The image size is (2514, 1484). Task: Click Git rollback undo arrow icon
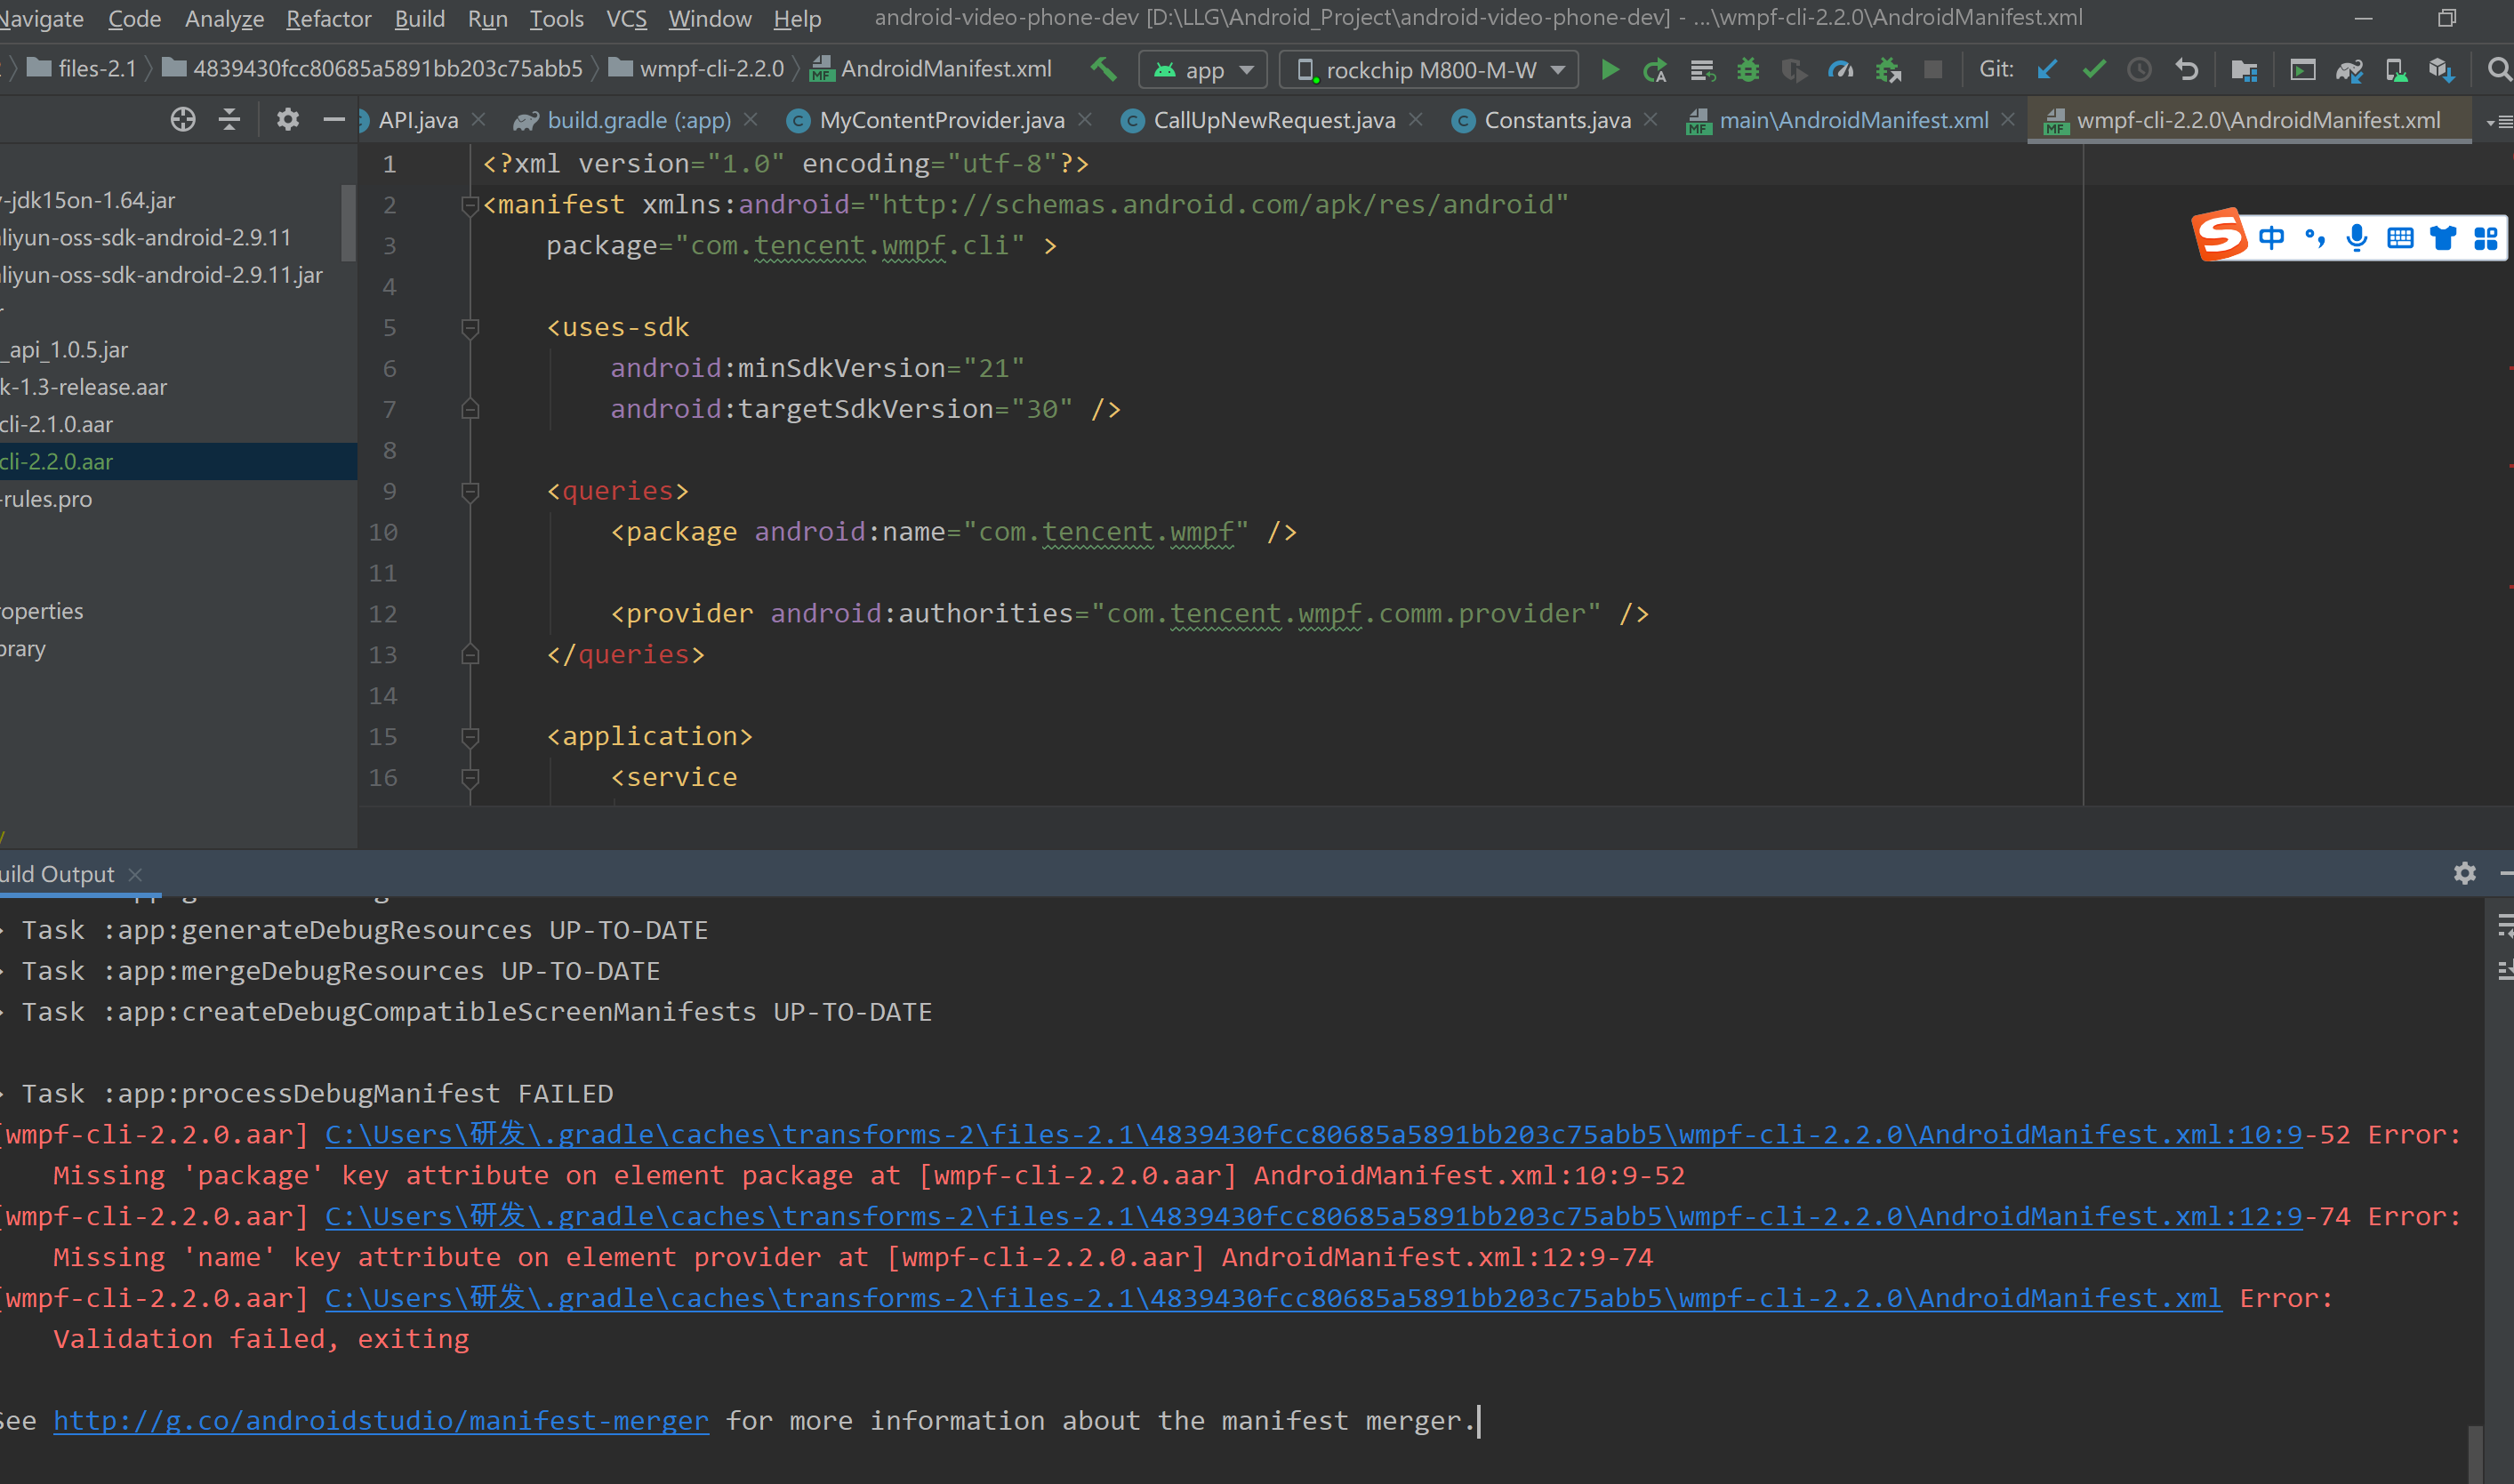coord(2187,69)
